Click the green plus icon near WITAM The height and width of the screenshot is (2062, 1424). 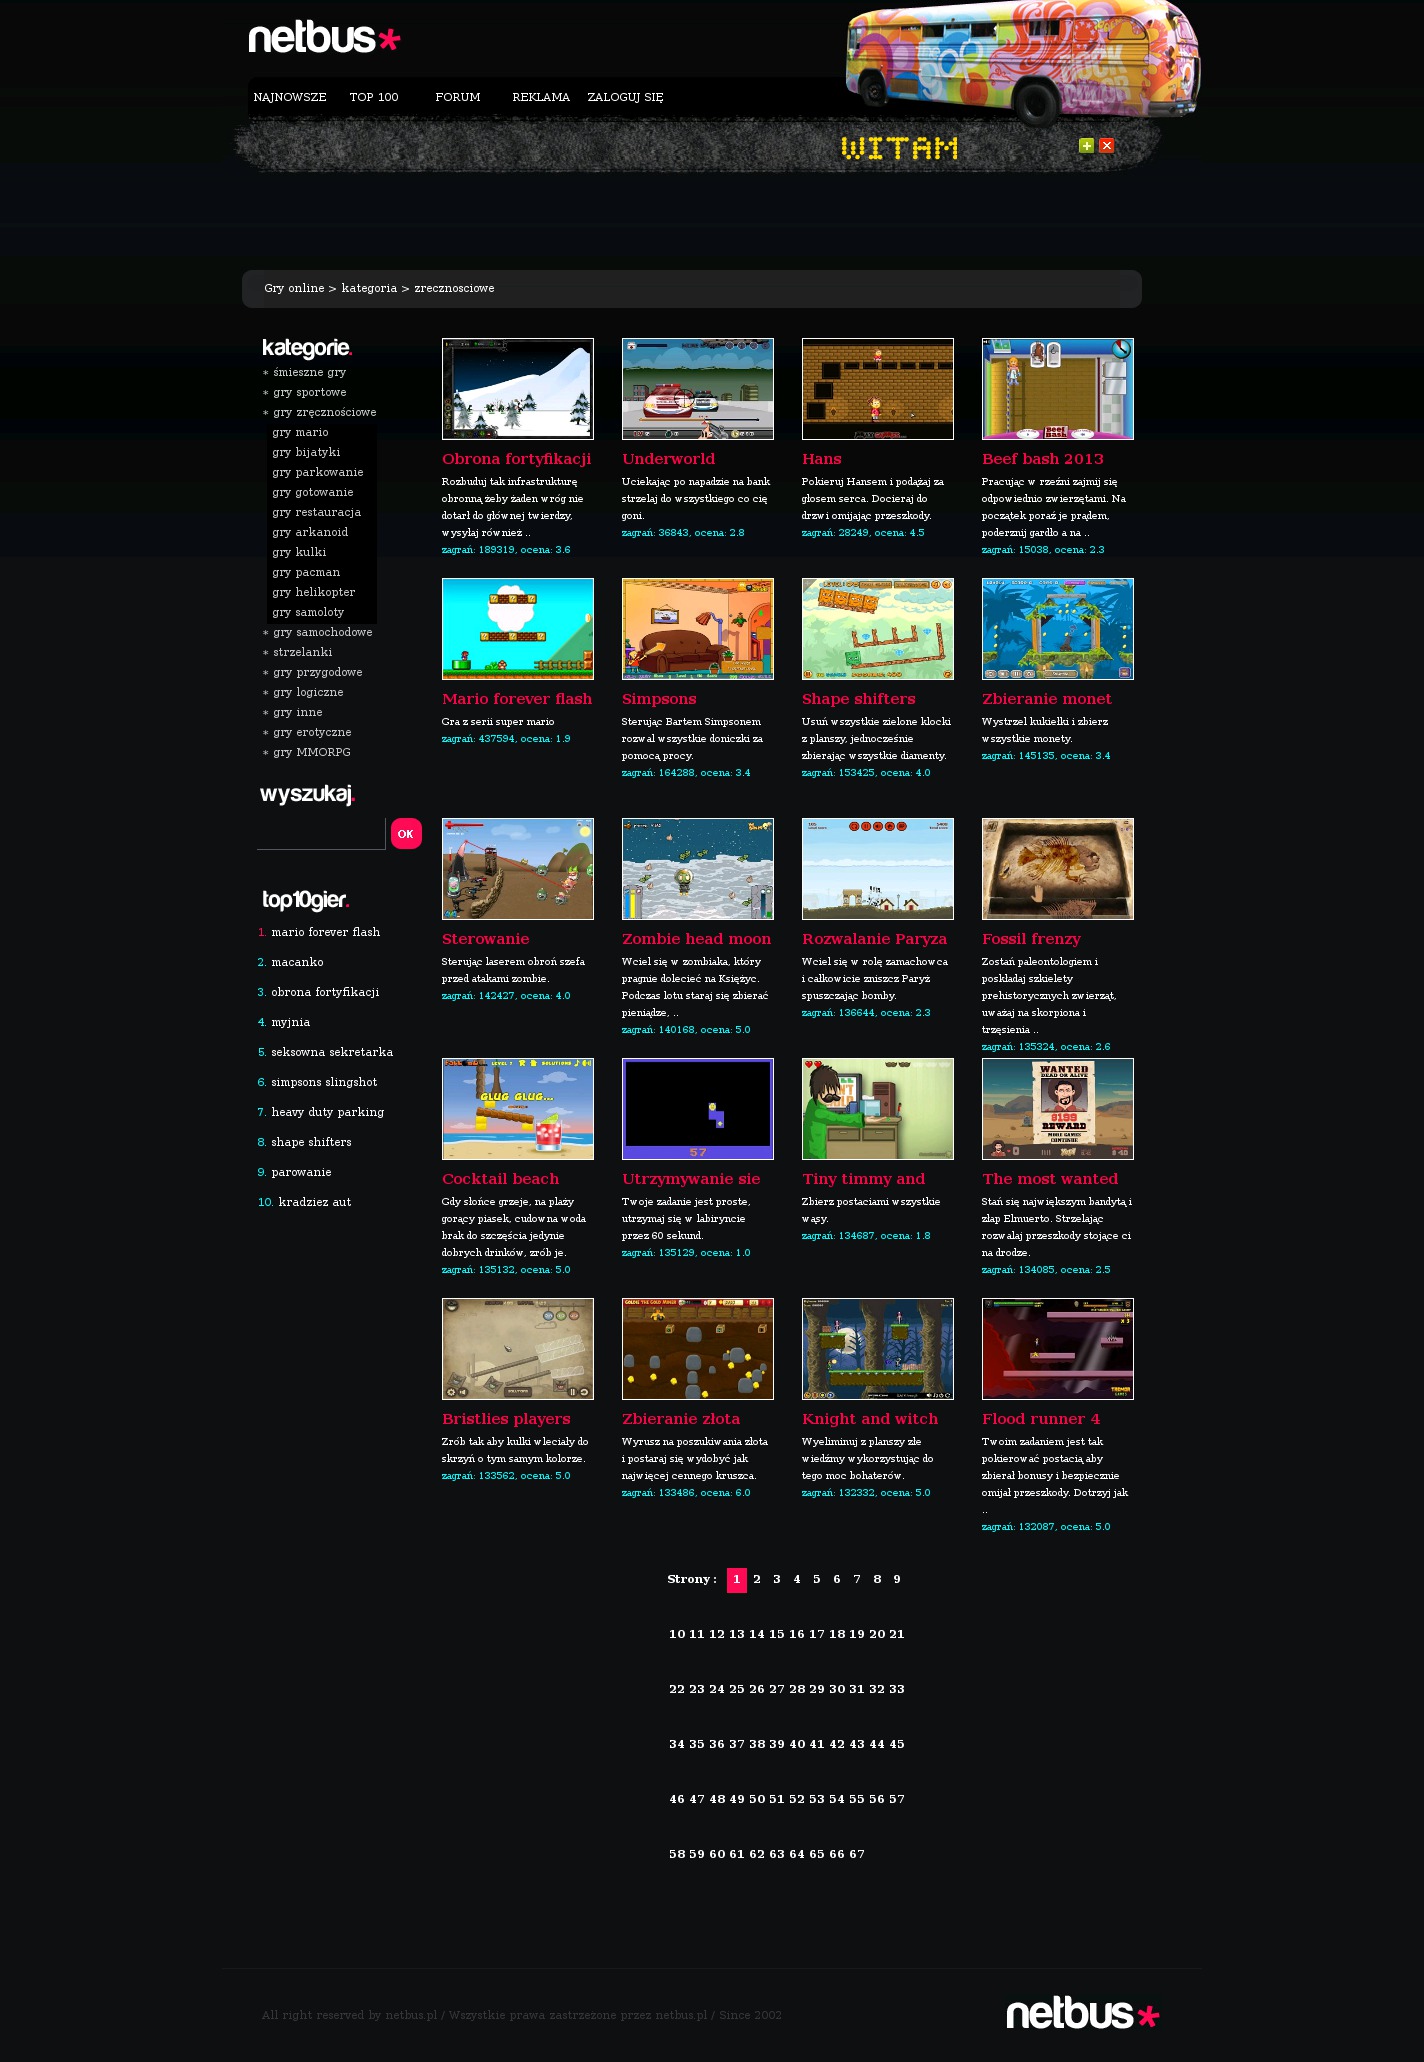coord(1086,146)
